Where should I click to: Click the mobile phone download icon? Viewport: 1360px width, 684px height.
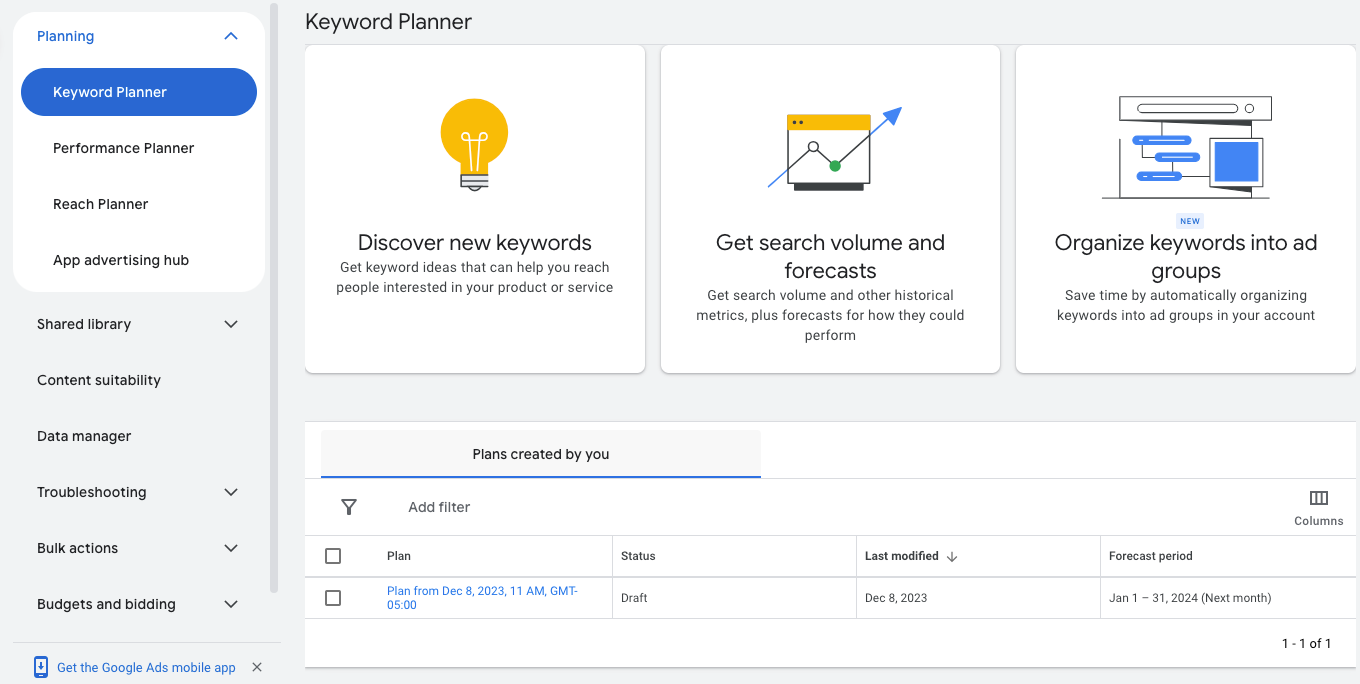coord(41,667)
